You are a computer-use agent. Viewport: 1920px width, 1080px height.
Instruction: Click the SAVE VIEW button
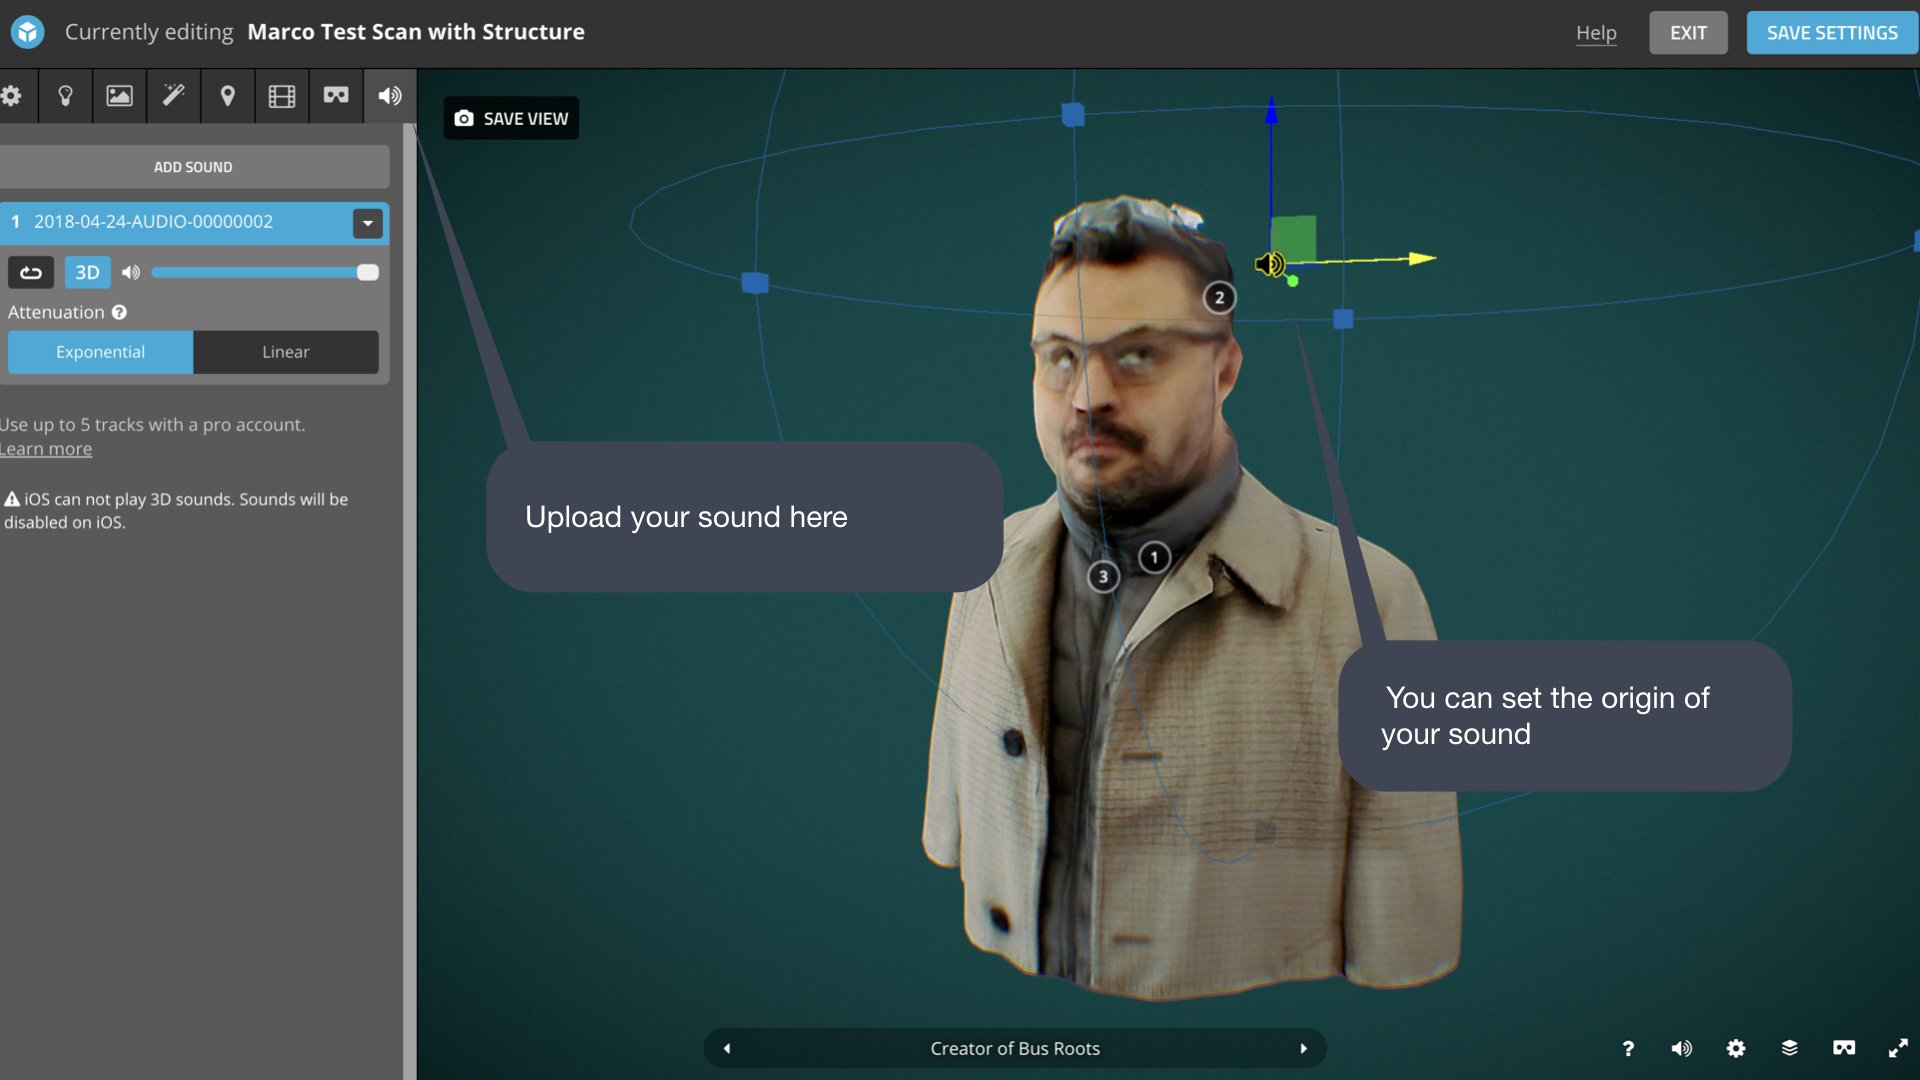tap(511, 118)
